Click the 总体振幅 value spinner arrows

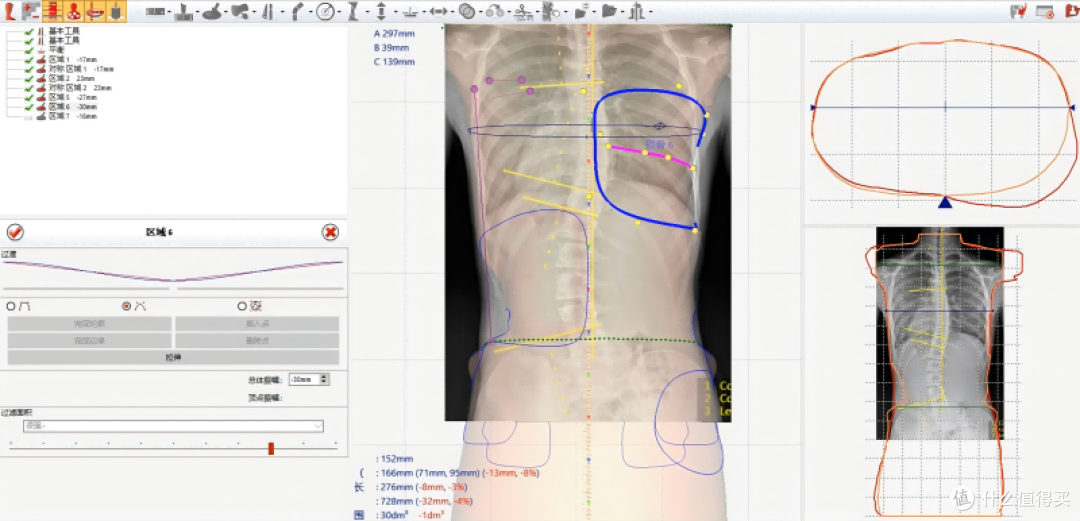tap(325, 379)
